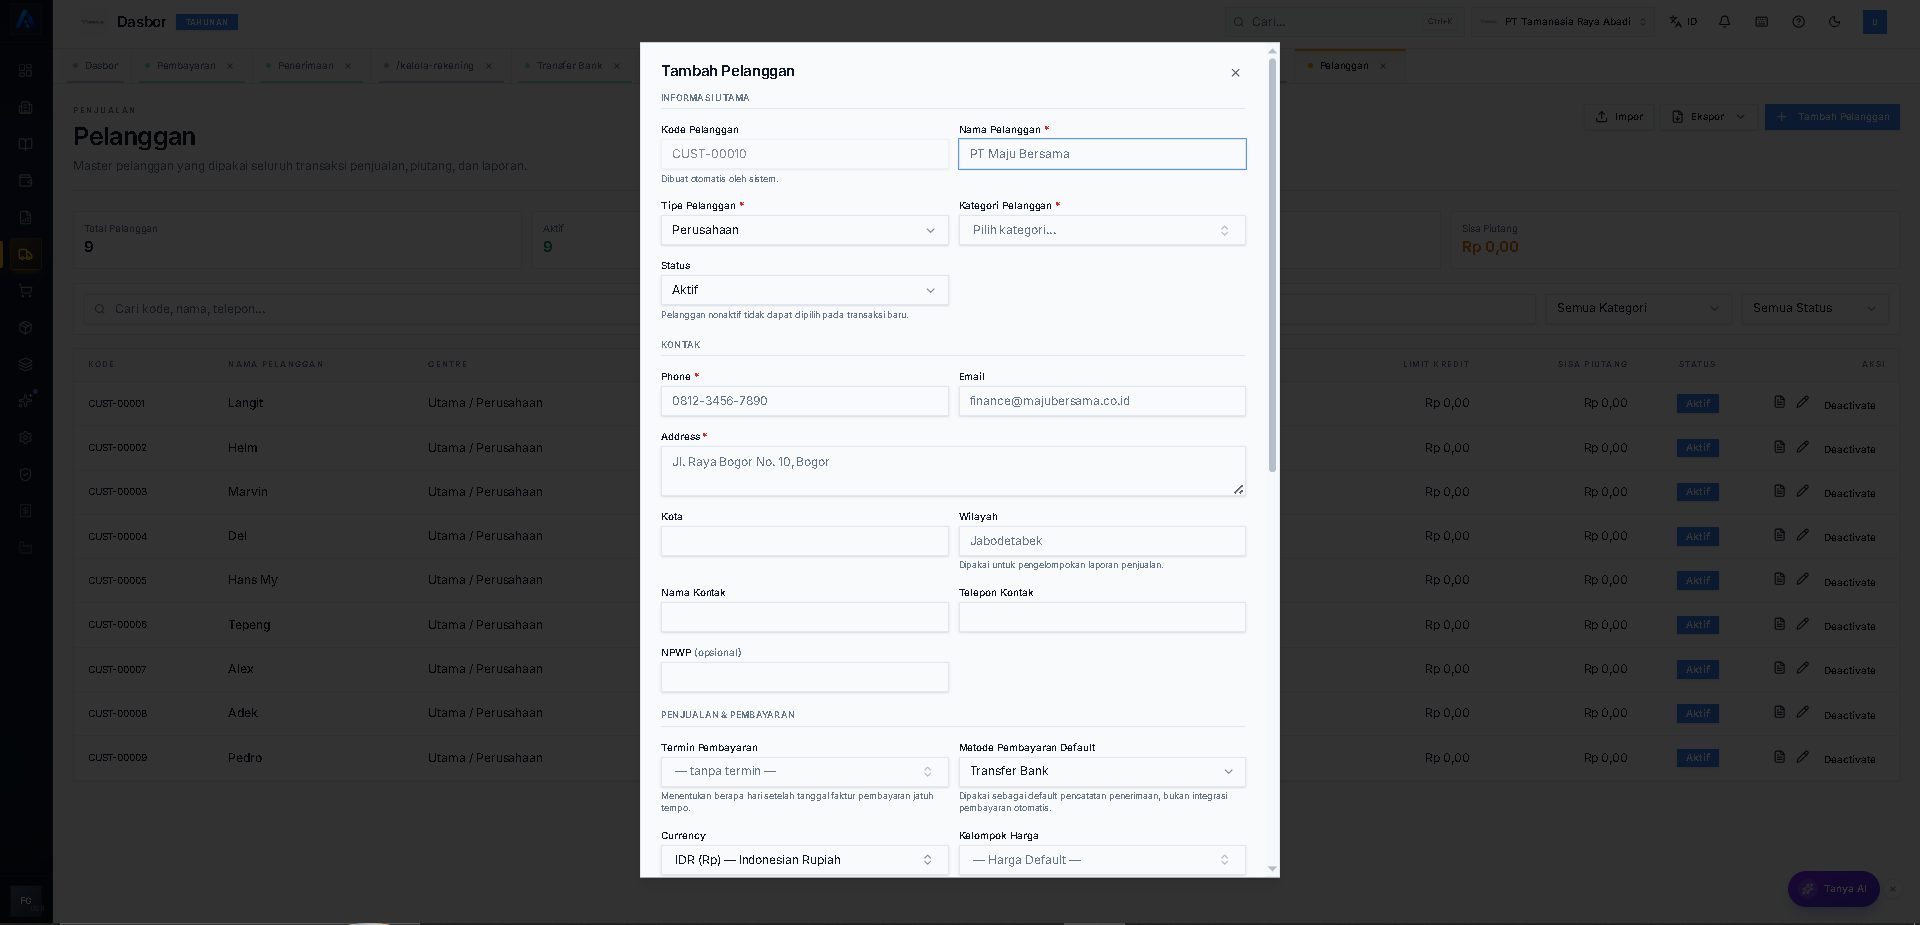Click edit pencil icon for CUST-00001
The image size is (1920, 925).
coord(1802,402)
